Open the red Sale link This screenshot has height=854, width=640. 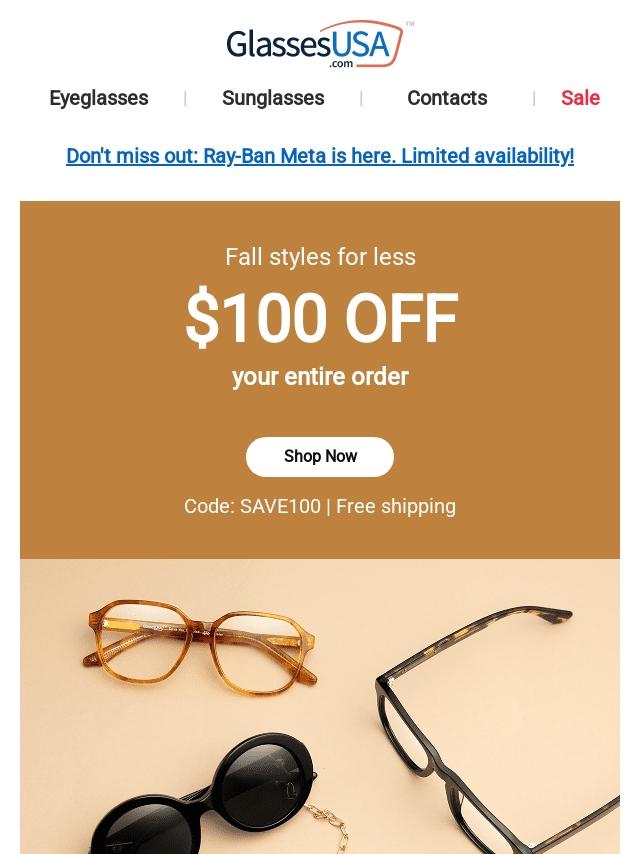tap(580, 98)
